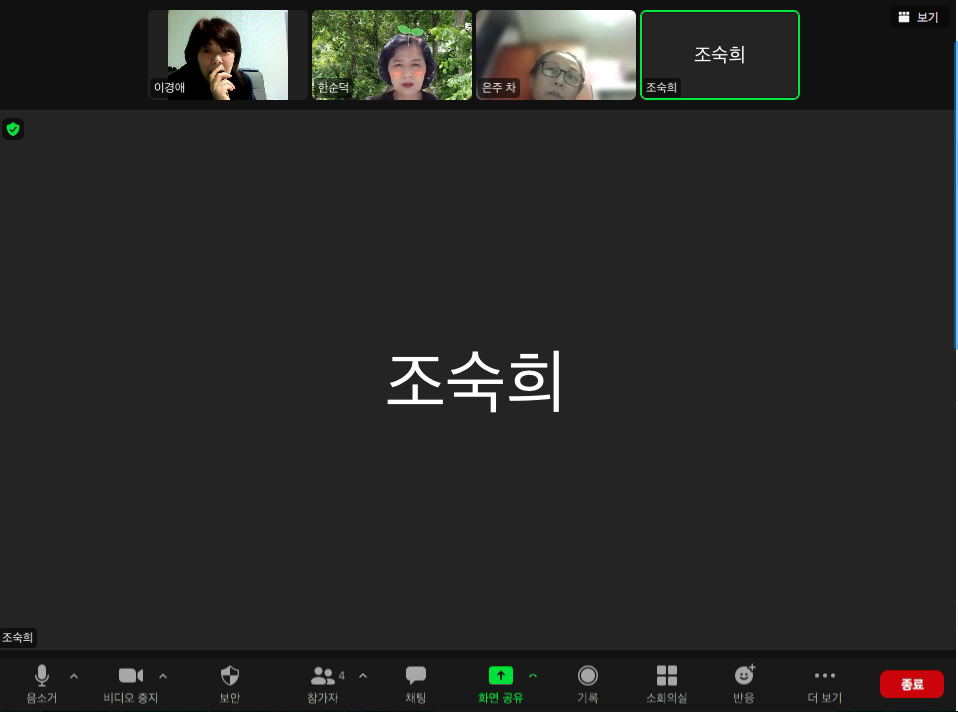Start screen sharing with 화면 공유
The height and width of the screenshot is (712, 958).
[500, 684]
